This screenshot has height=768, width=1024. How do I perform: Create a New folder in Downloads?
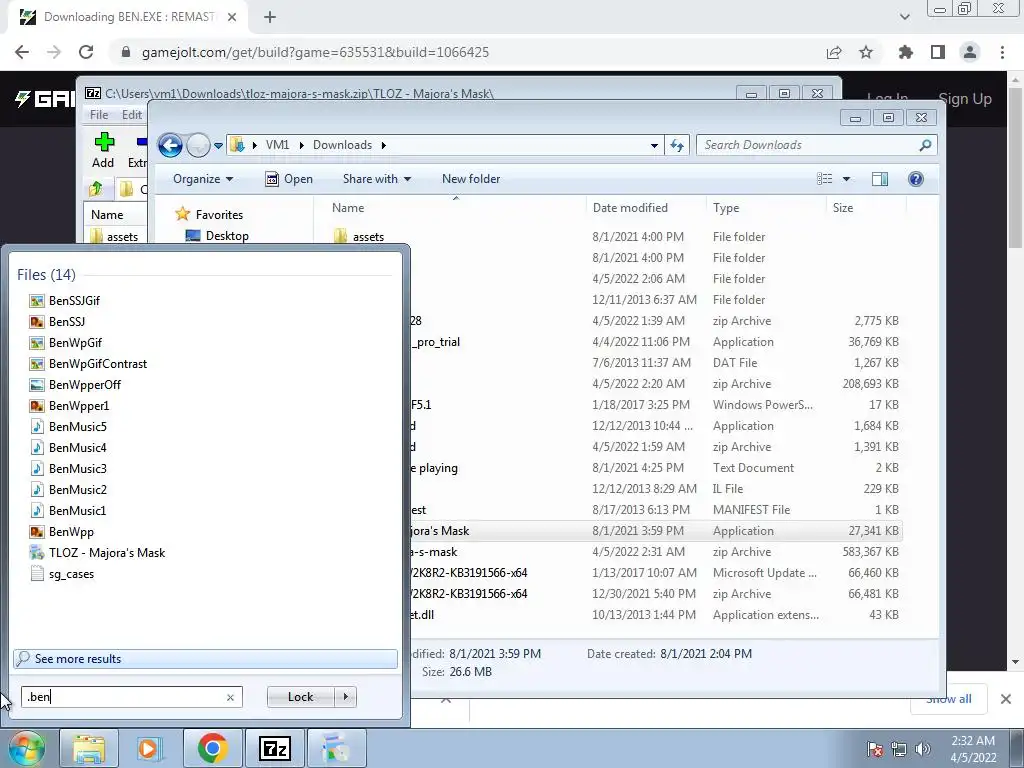pyautogui.click(x=471, y=179)
